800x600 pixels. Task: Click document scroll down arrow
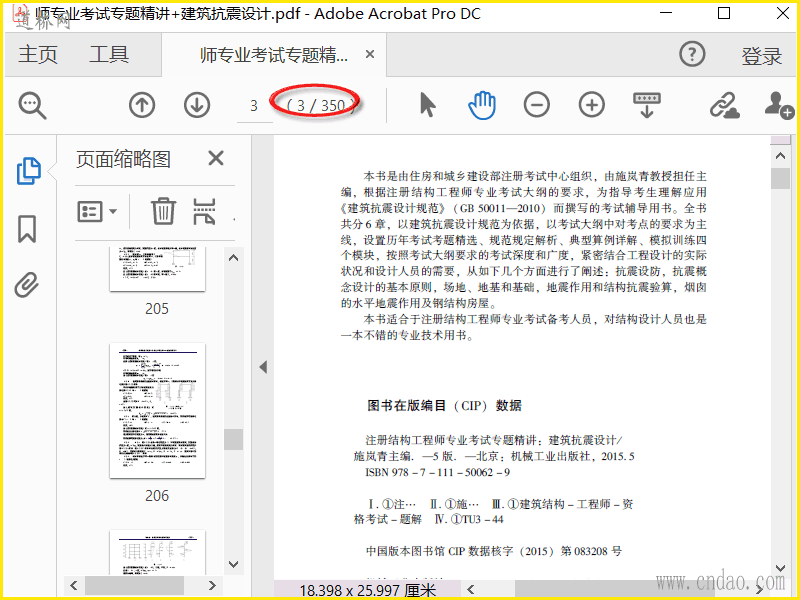coord(780,568)
